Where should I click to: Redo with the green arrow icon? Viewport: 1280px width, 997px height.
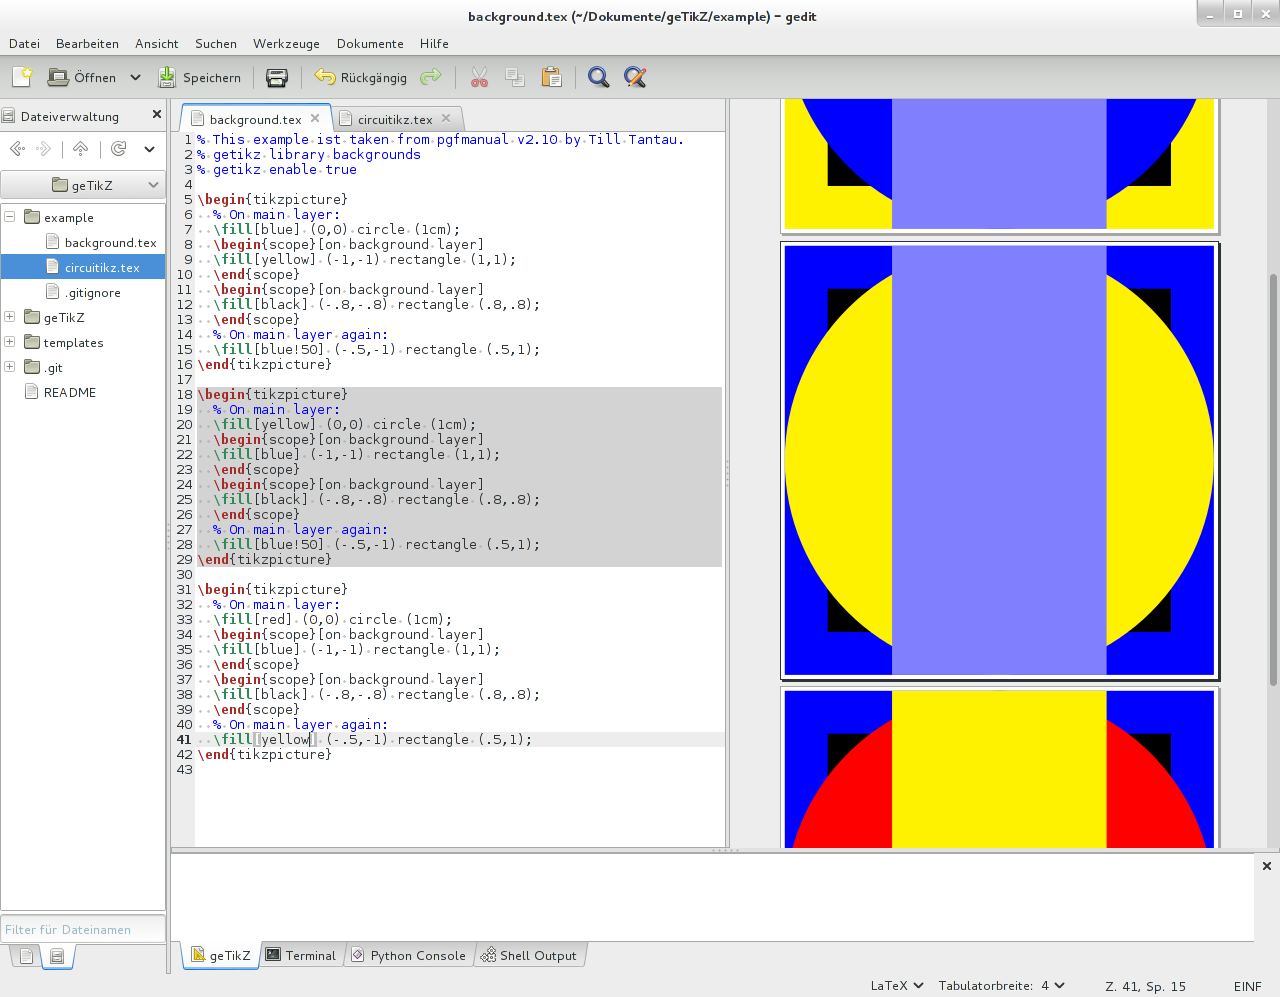pos(431,77)
